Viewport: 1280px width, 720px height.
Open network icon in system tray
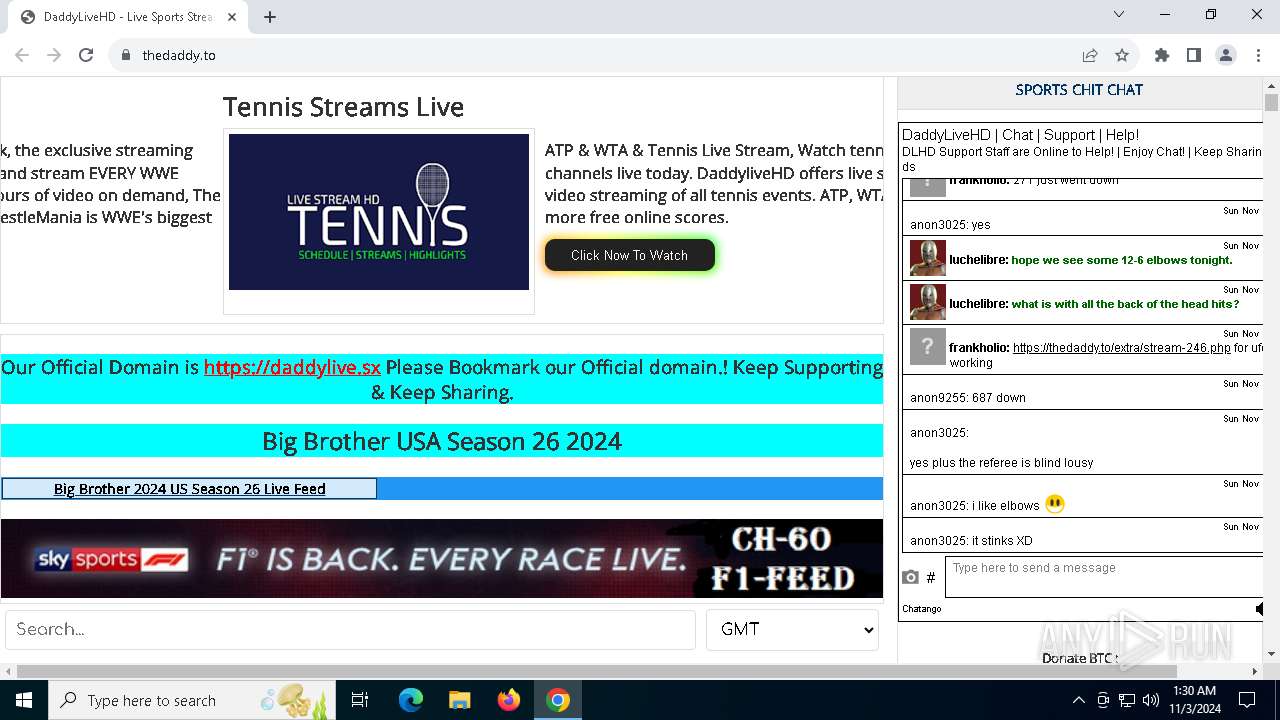point(1127,700)
